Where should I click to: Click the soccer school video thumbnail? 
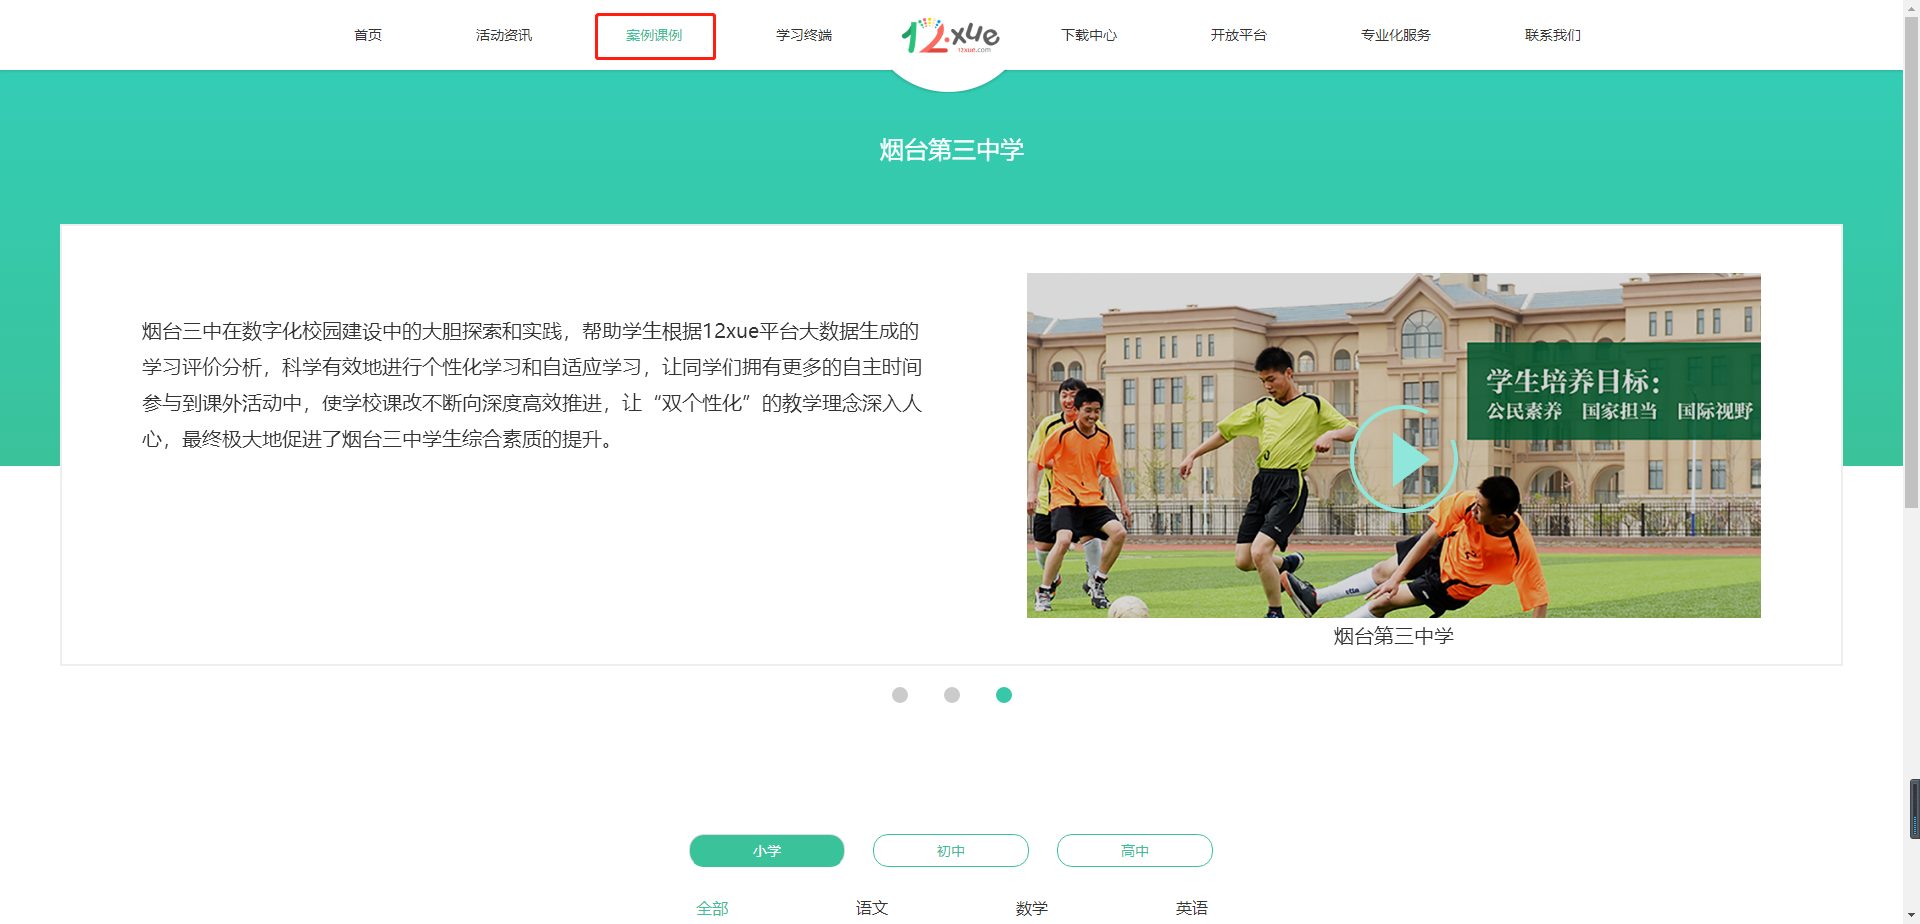[1393, 445]
